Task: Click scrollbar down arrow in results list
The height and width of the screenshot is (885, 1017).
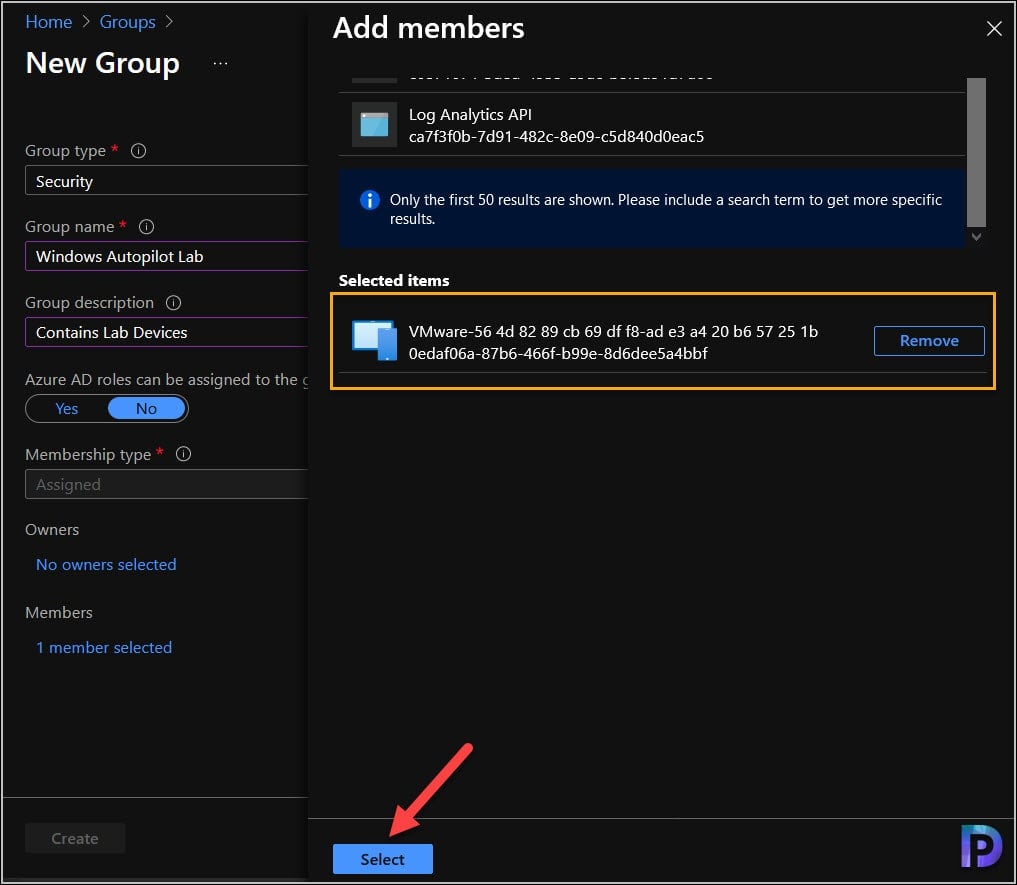Action: pyautogui.click(x=976, y=237)
